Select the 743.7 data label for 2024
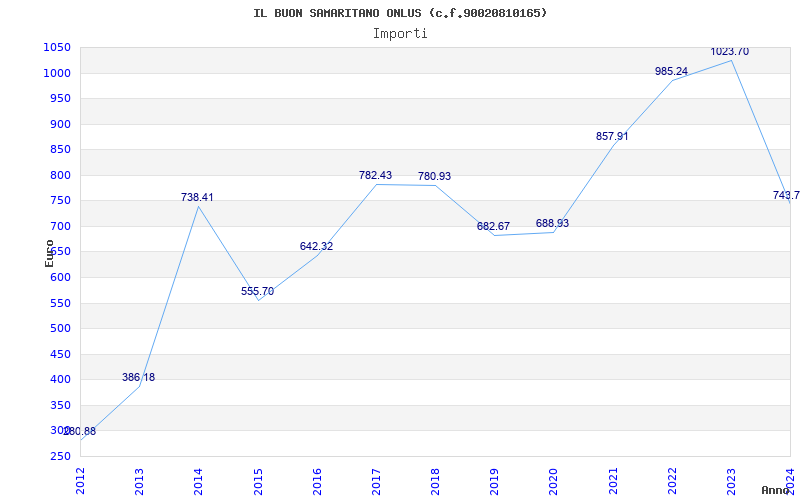Screen dimensions: 800x500 [786, 195]
